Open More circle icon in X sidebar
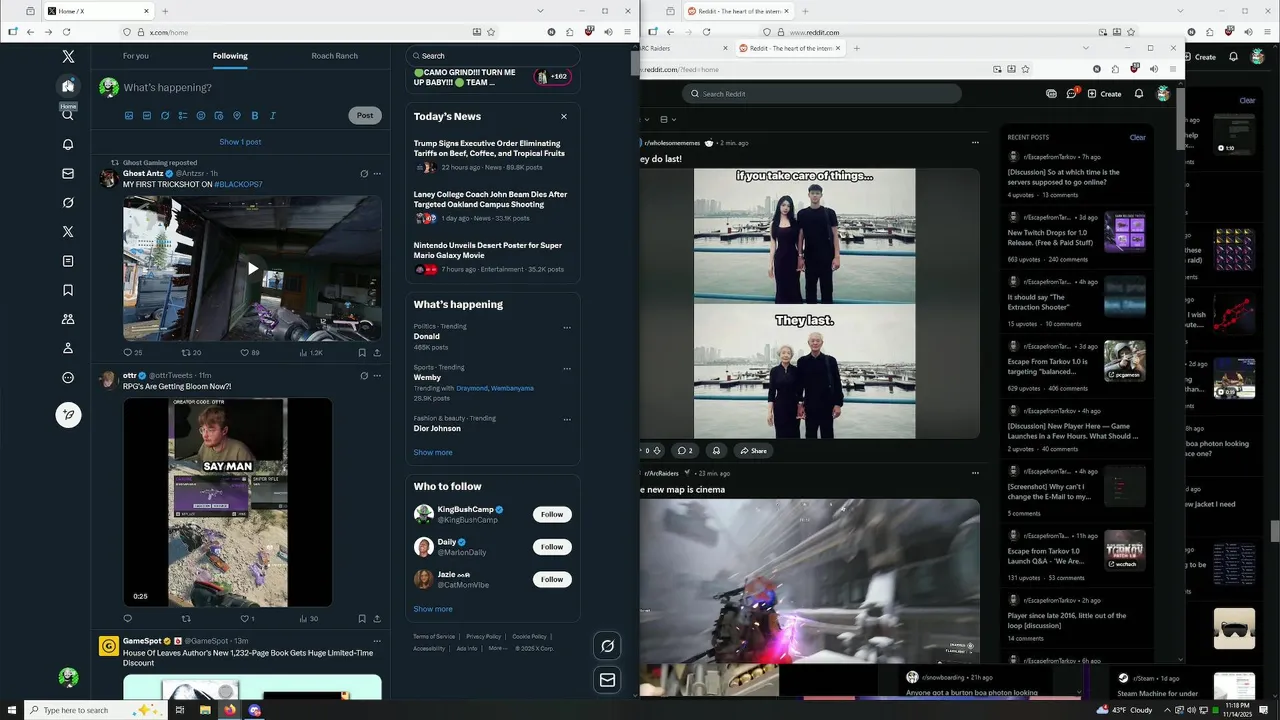Screen dimensions: 1280x720 (x=68, y=377)
